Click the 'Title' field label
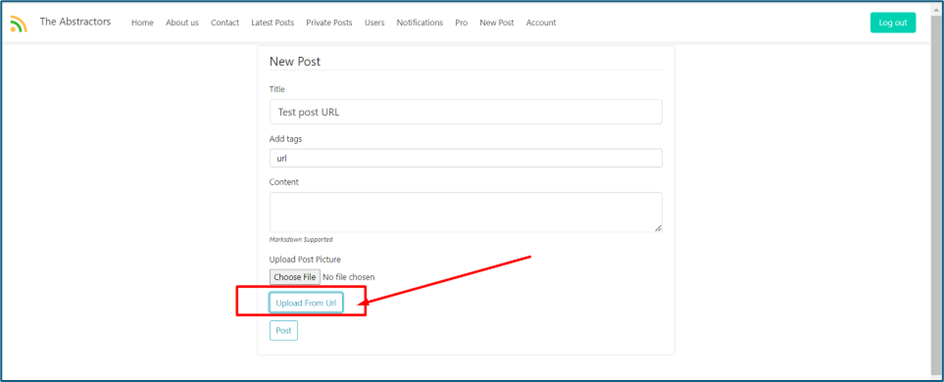944x382 pixels. click(x=277, y=89)
